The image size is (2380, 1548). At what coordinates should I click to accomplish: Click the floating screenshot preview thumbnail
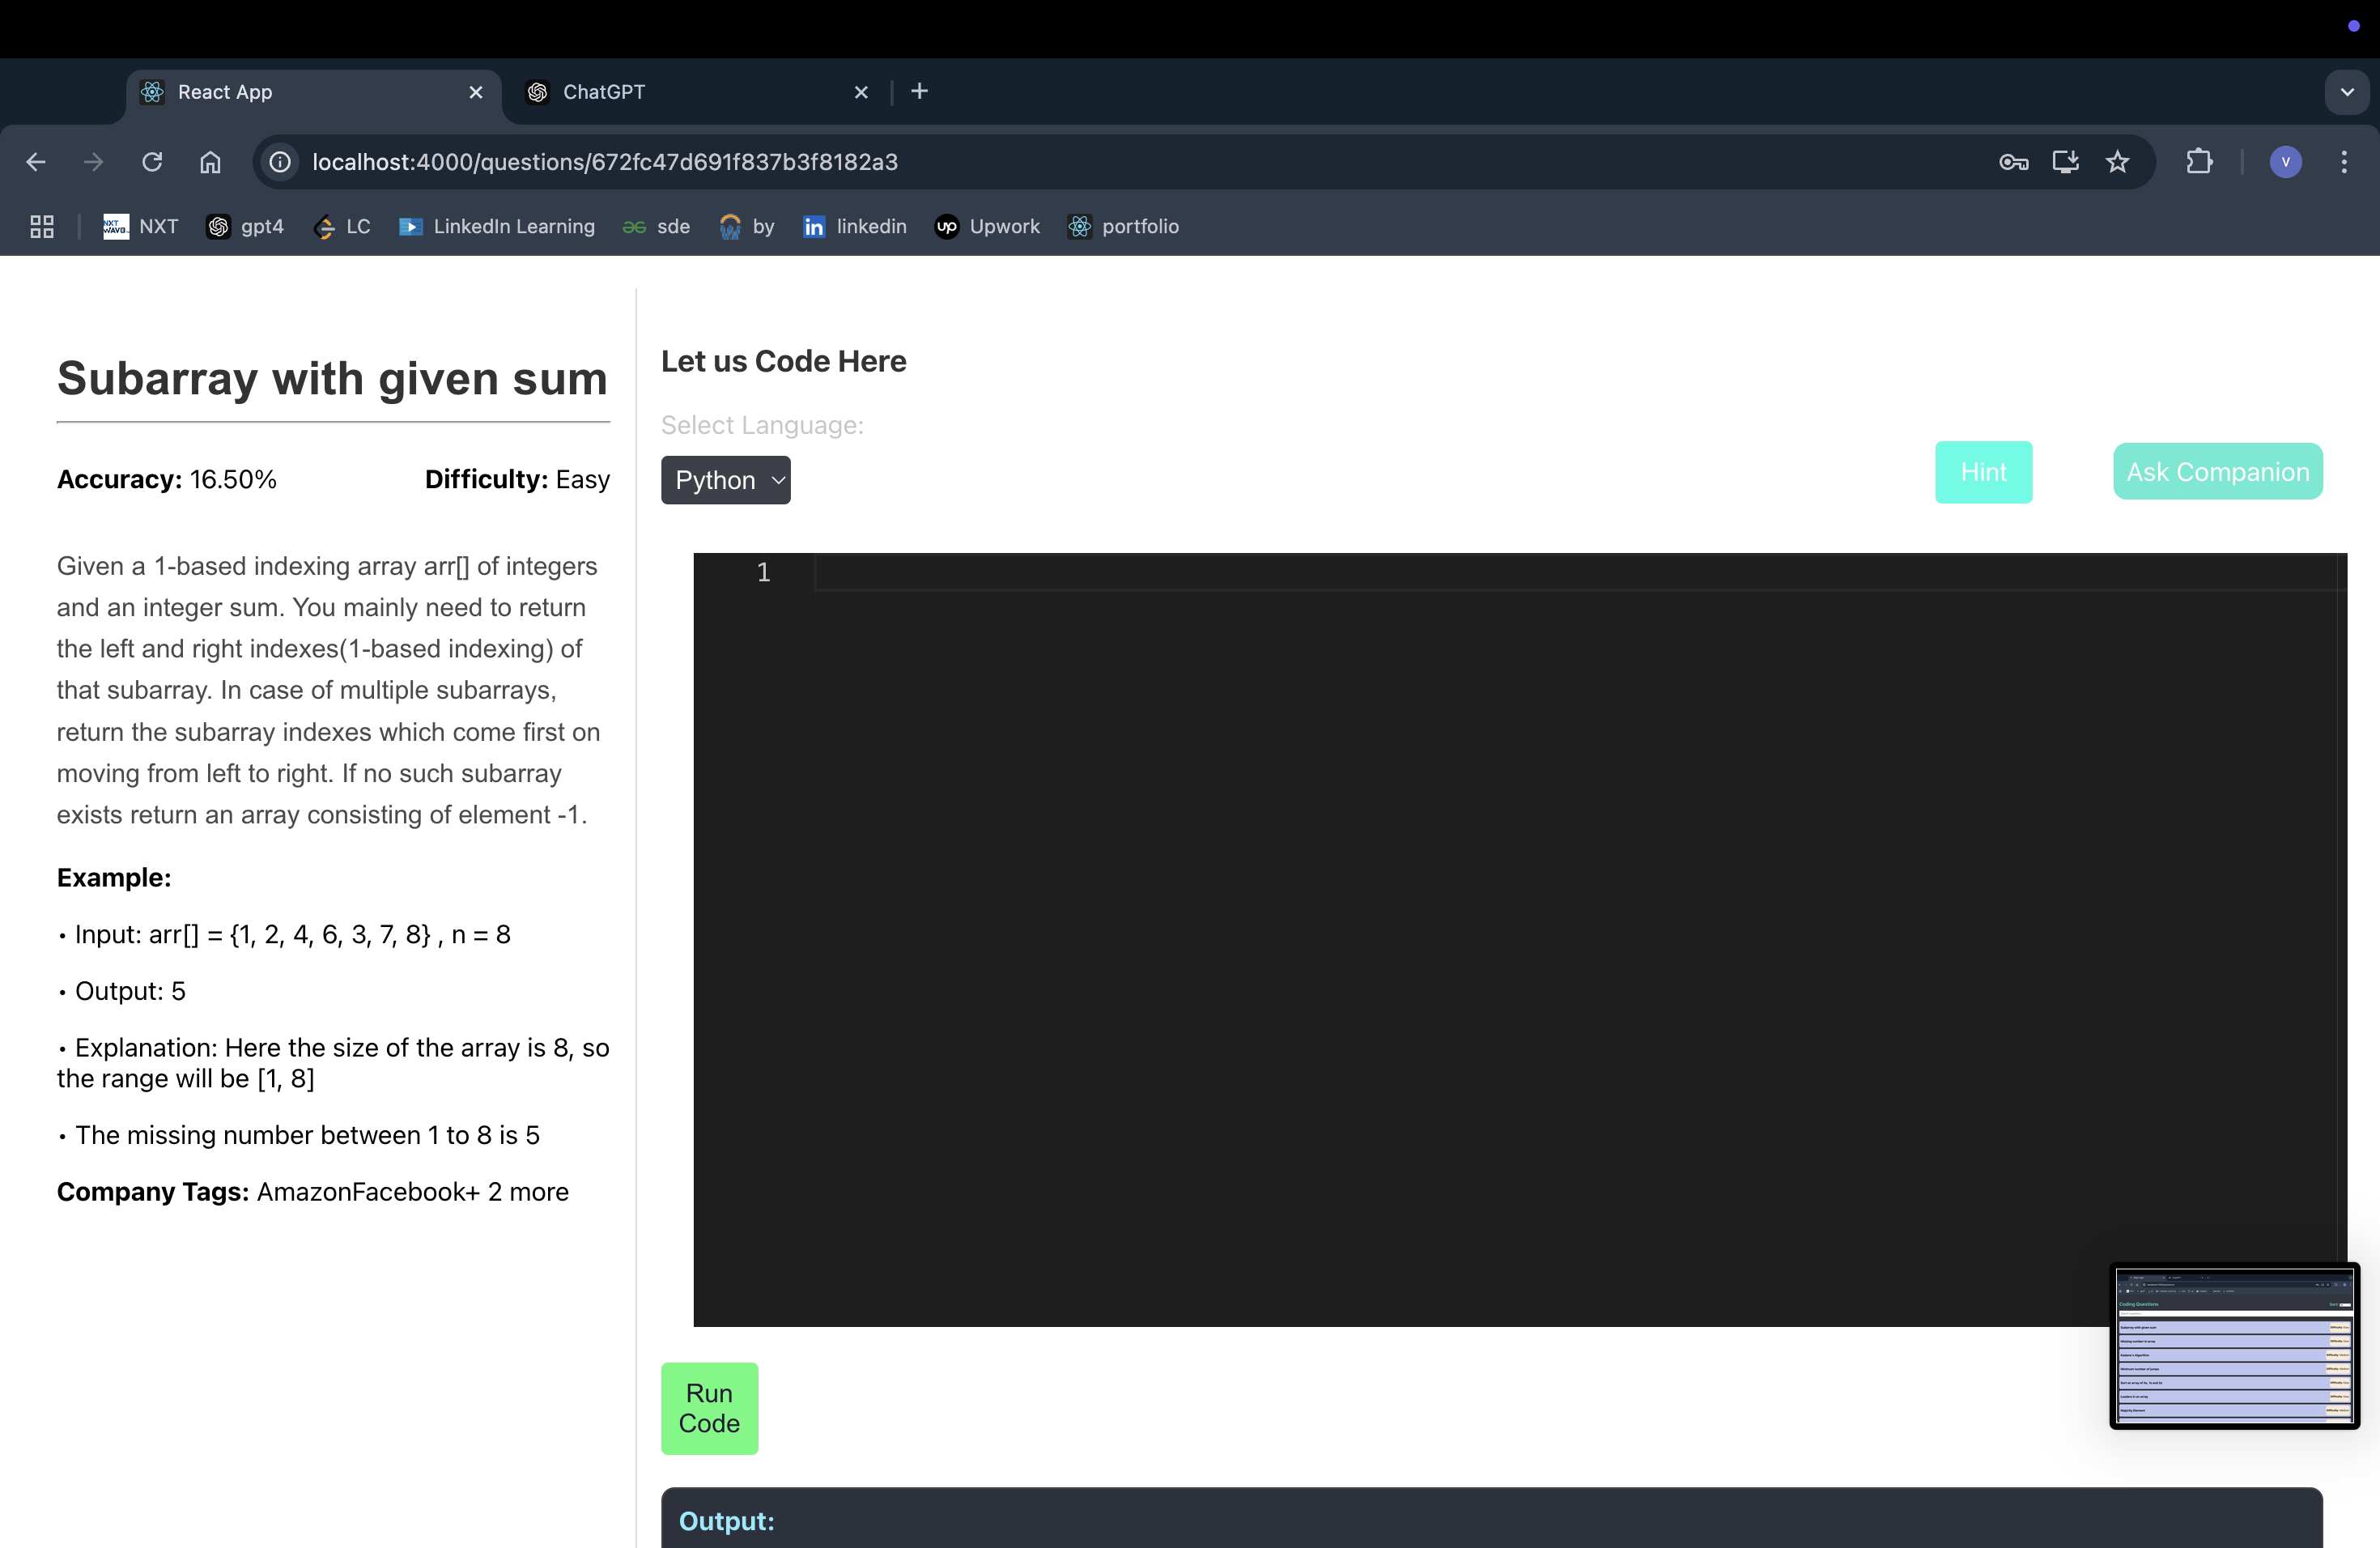[2234, 1346]
